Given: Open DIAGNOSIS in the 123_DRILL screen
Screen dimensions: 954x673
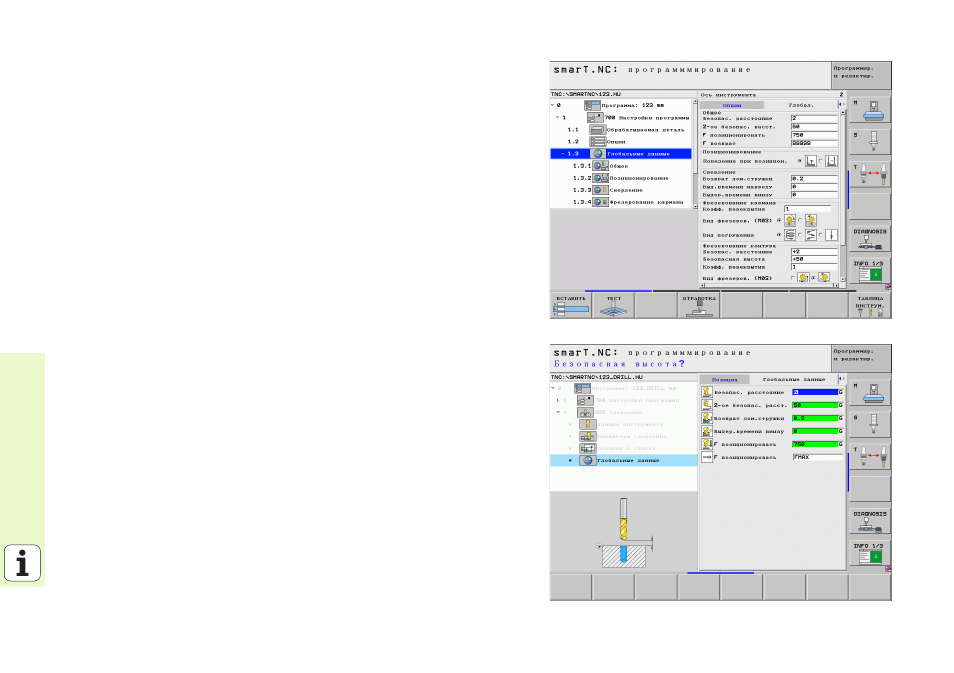Looking at the screenshot, I should pyautogui.click(x=870, y=521).
